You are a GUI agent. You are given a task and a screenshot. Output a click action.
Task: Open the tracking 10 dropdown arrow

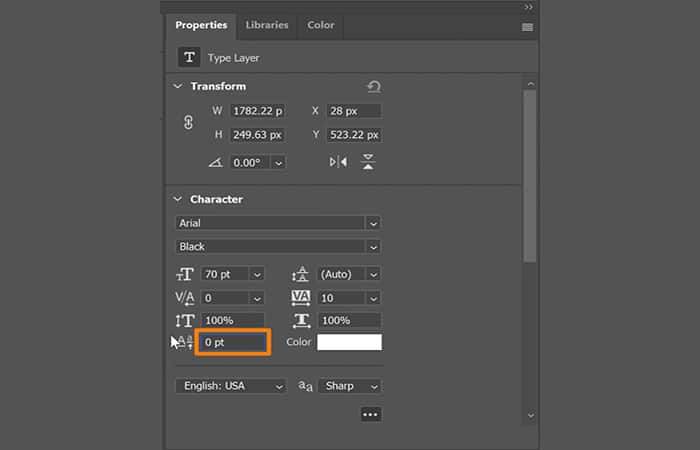374,298
